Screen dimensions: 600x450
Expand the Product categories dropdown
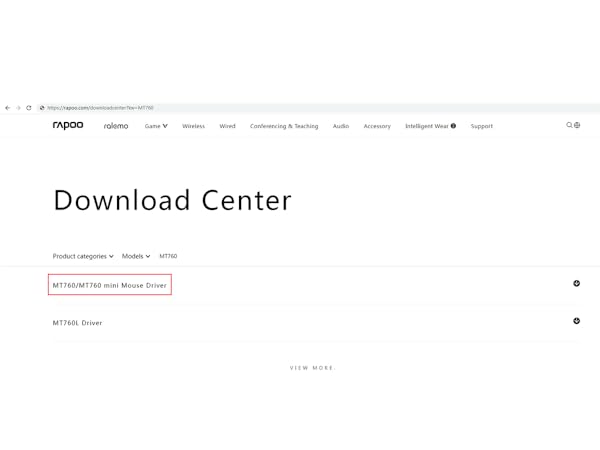point(83,256)
